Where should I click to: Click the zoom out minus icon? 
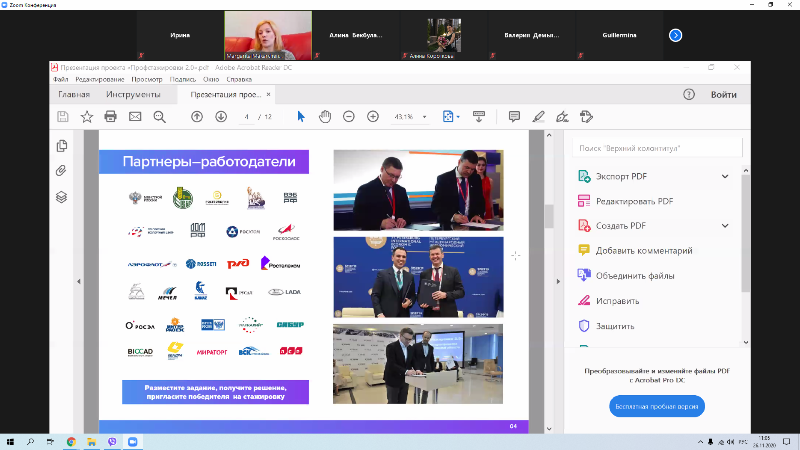(x=349, y=117)
